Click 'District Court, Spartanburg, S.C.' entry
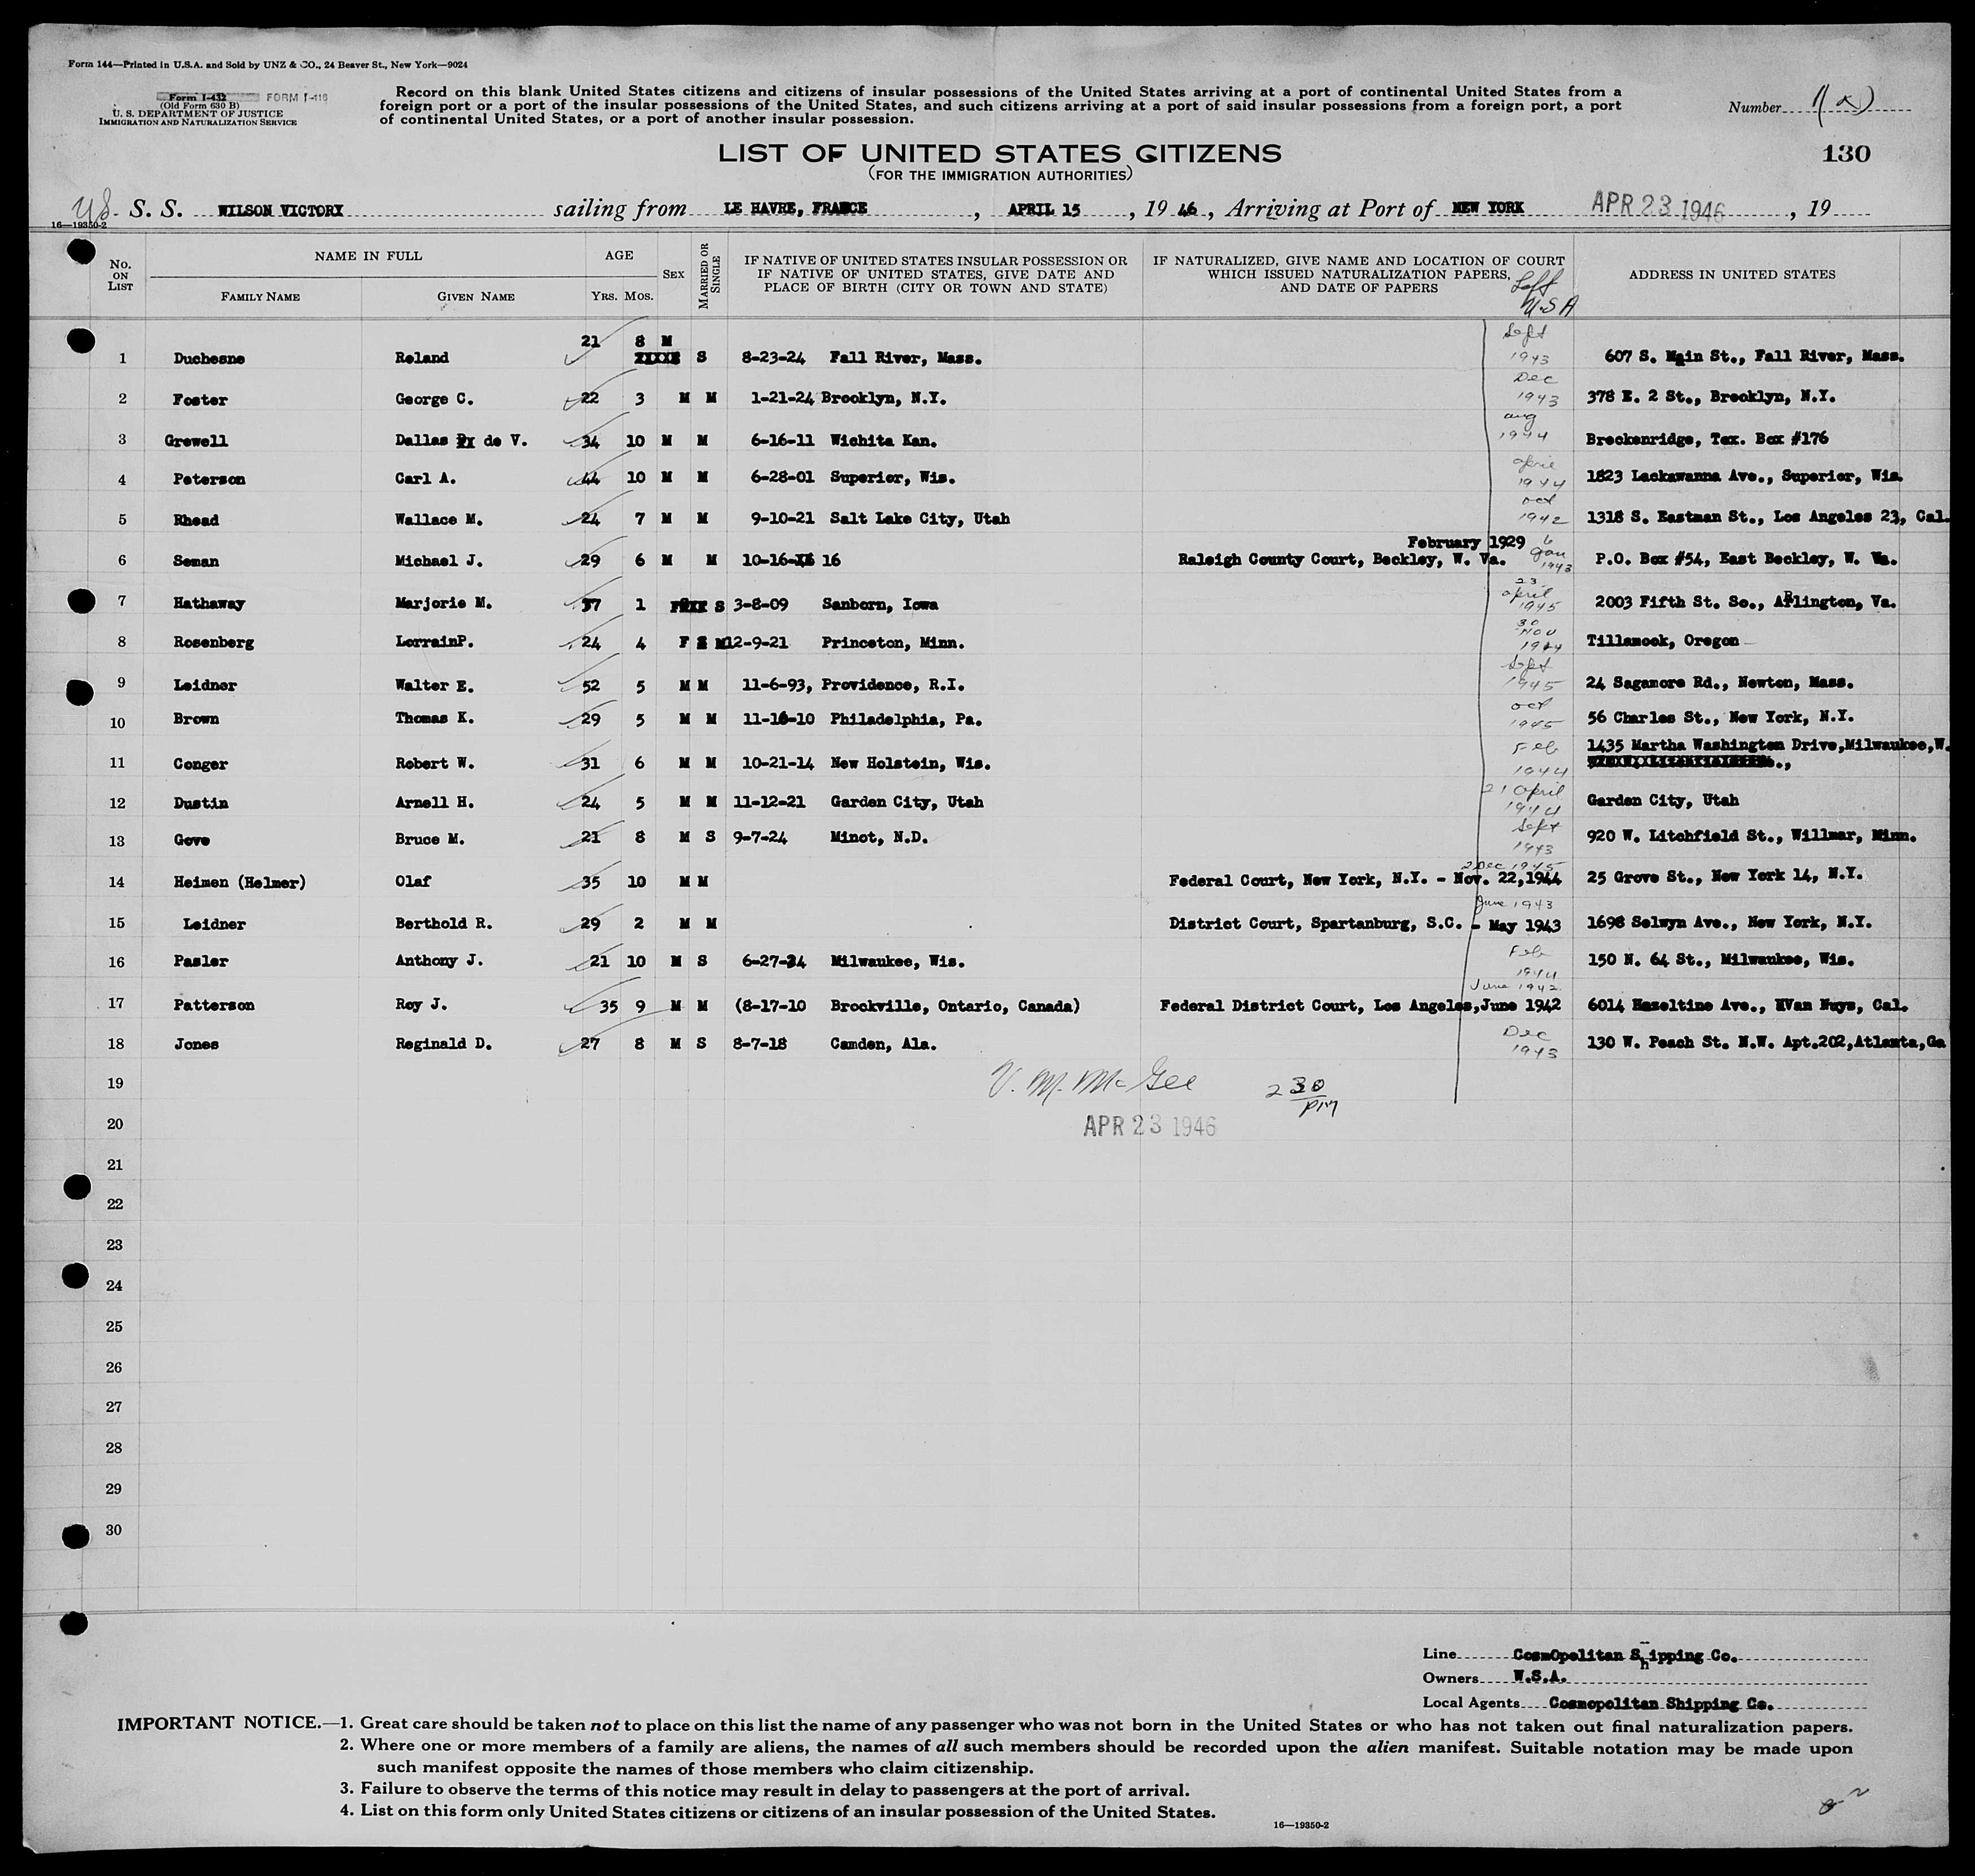The height and width of the screenshot is (1876, 1975). point(1315,923)
